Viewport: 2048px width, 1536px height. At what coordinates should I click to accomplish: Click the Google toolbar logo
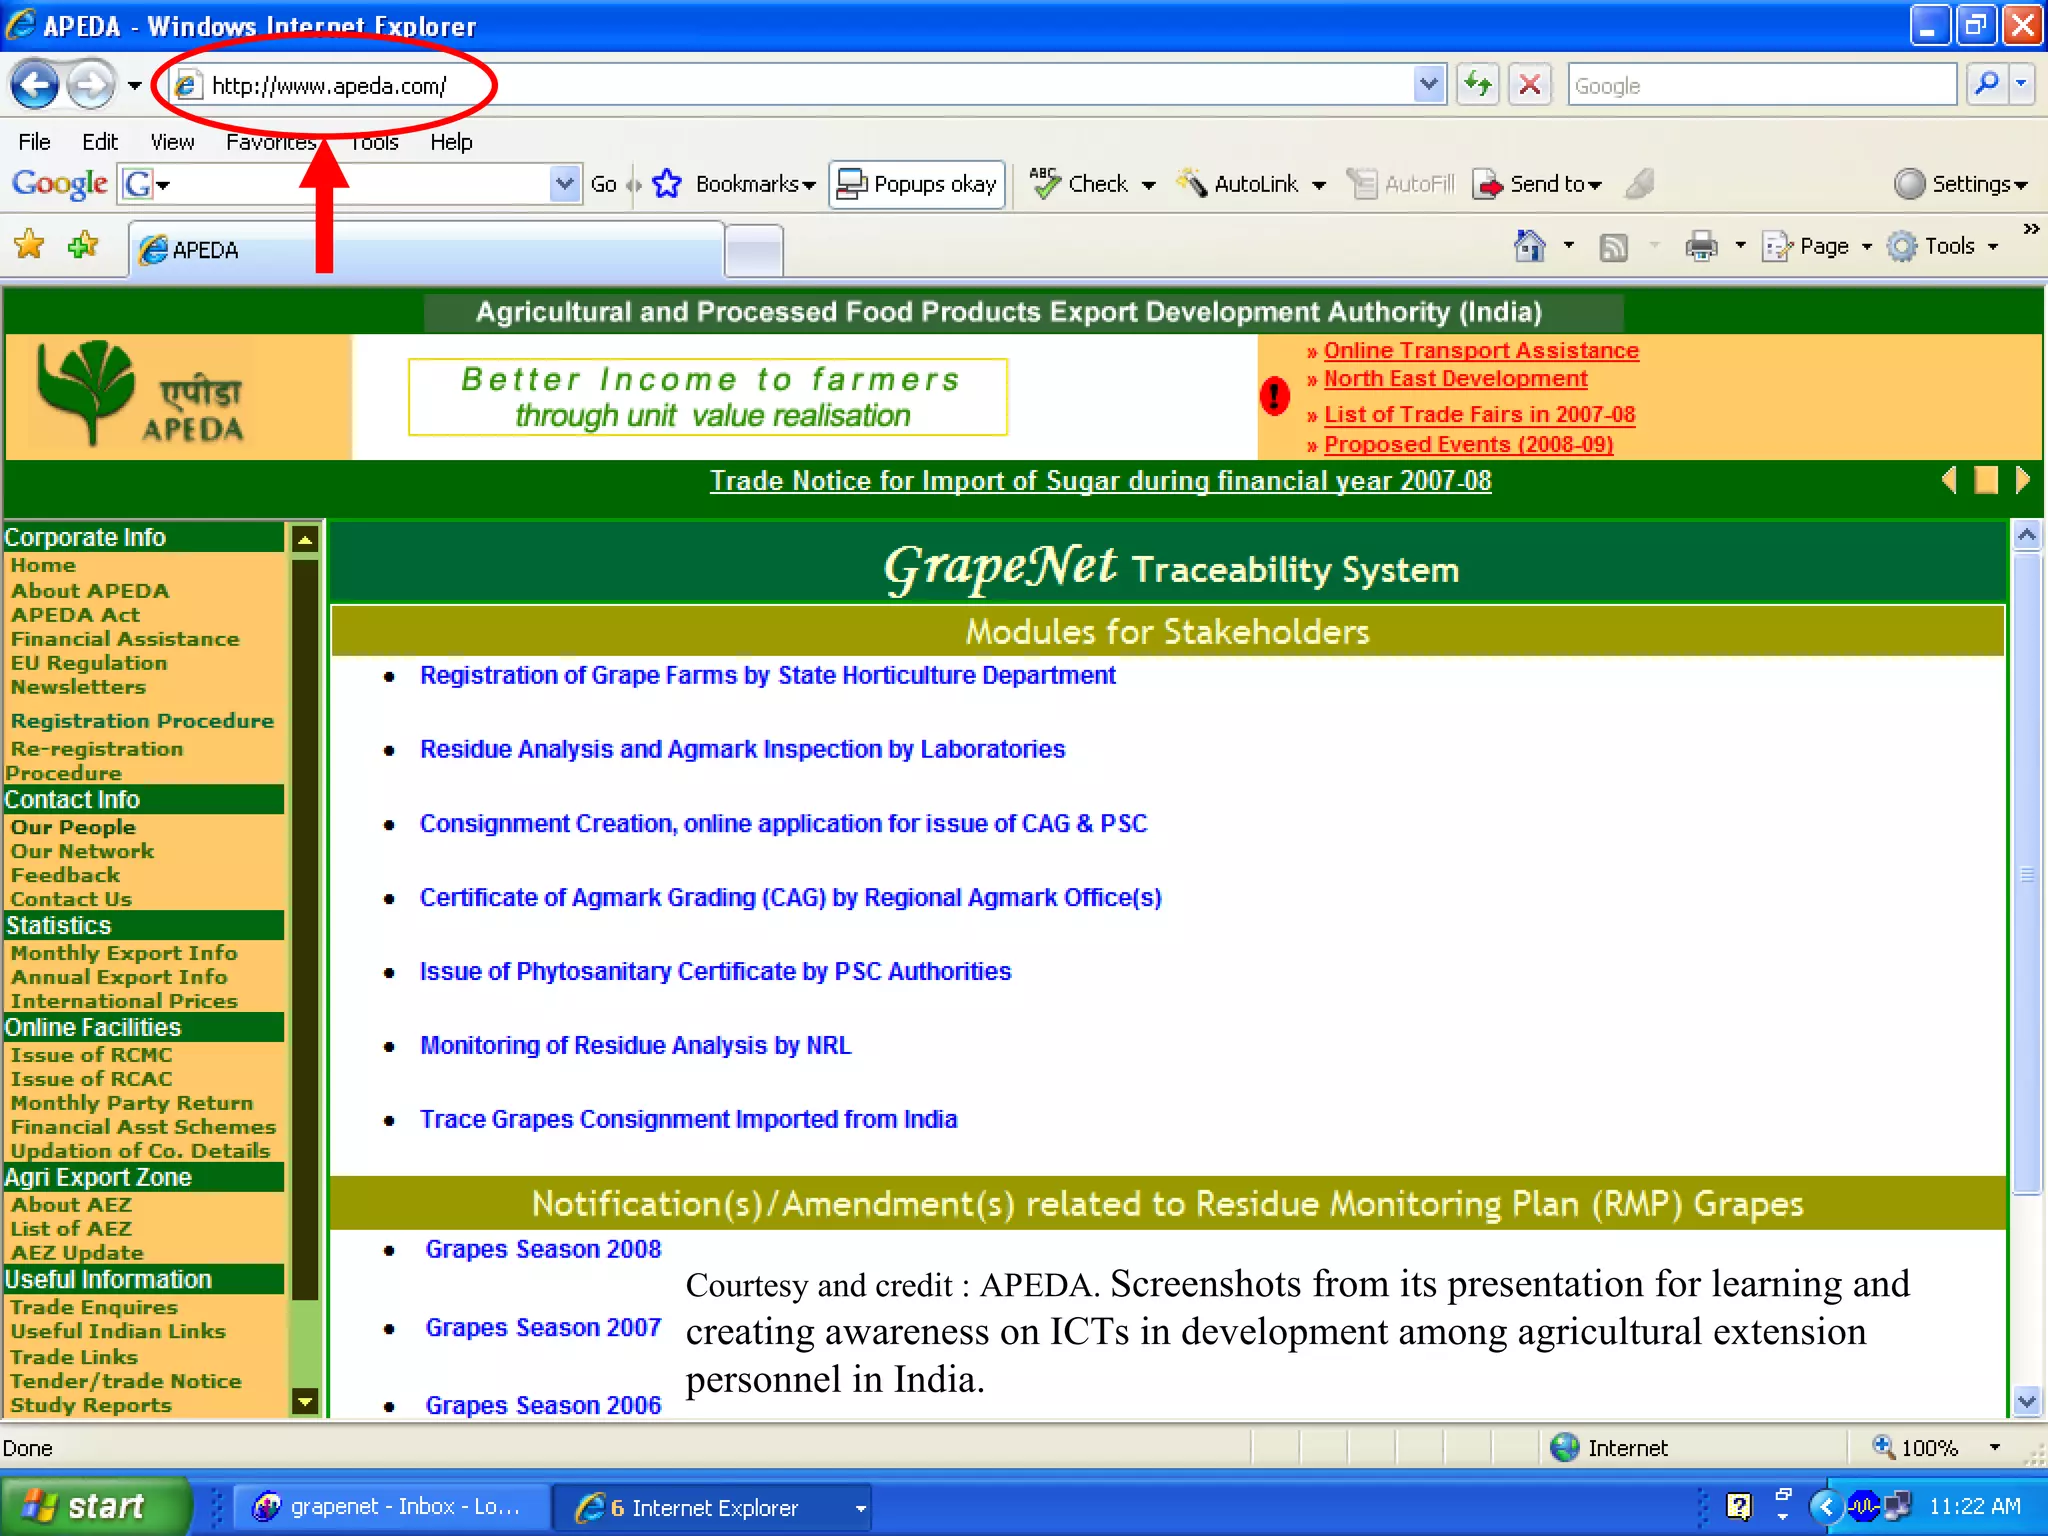tap(59, 184)
